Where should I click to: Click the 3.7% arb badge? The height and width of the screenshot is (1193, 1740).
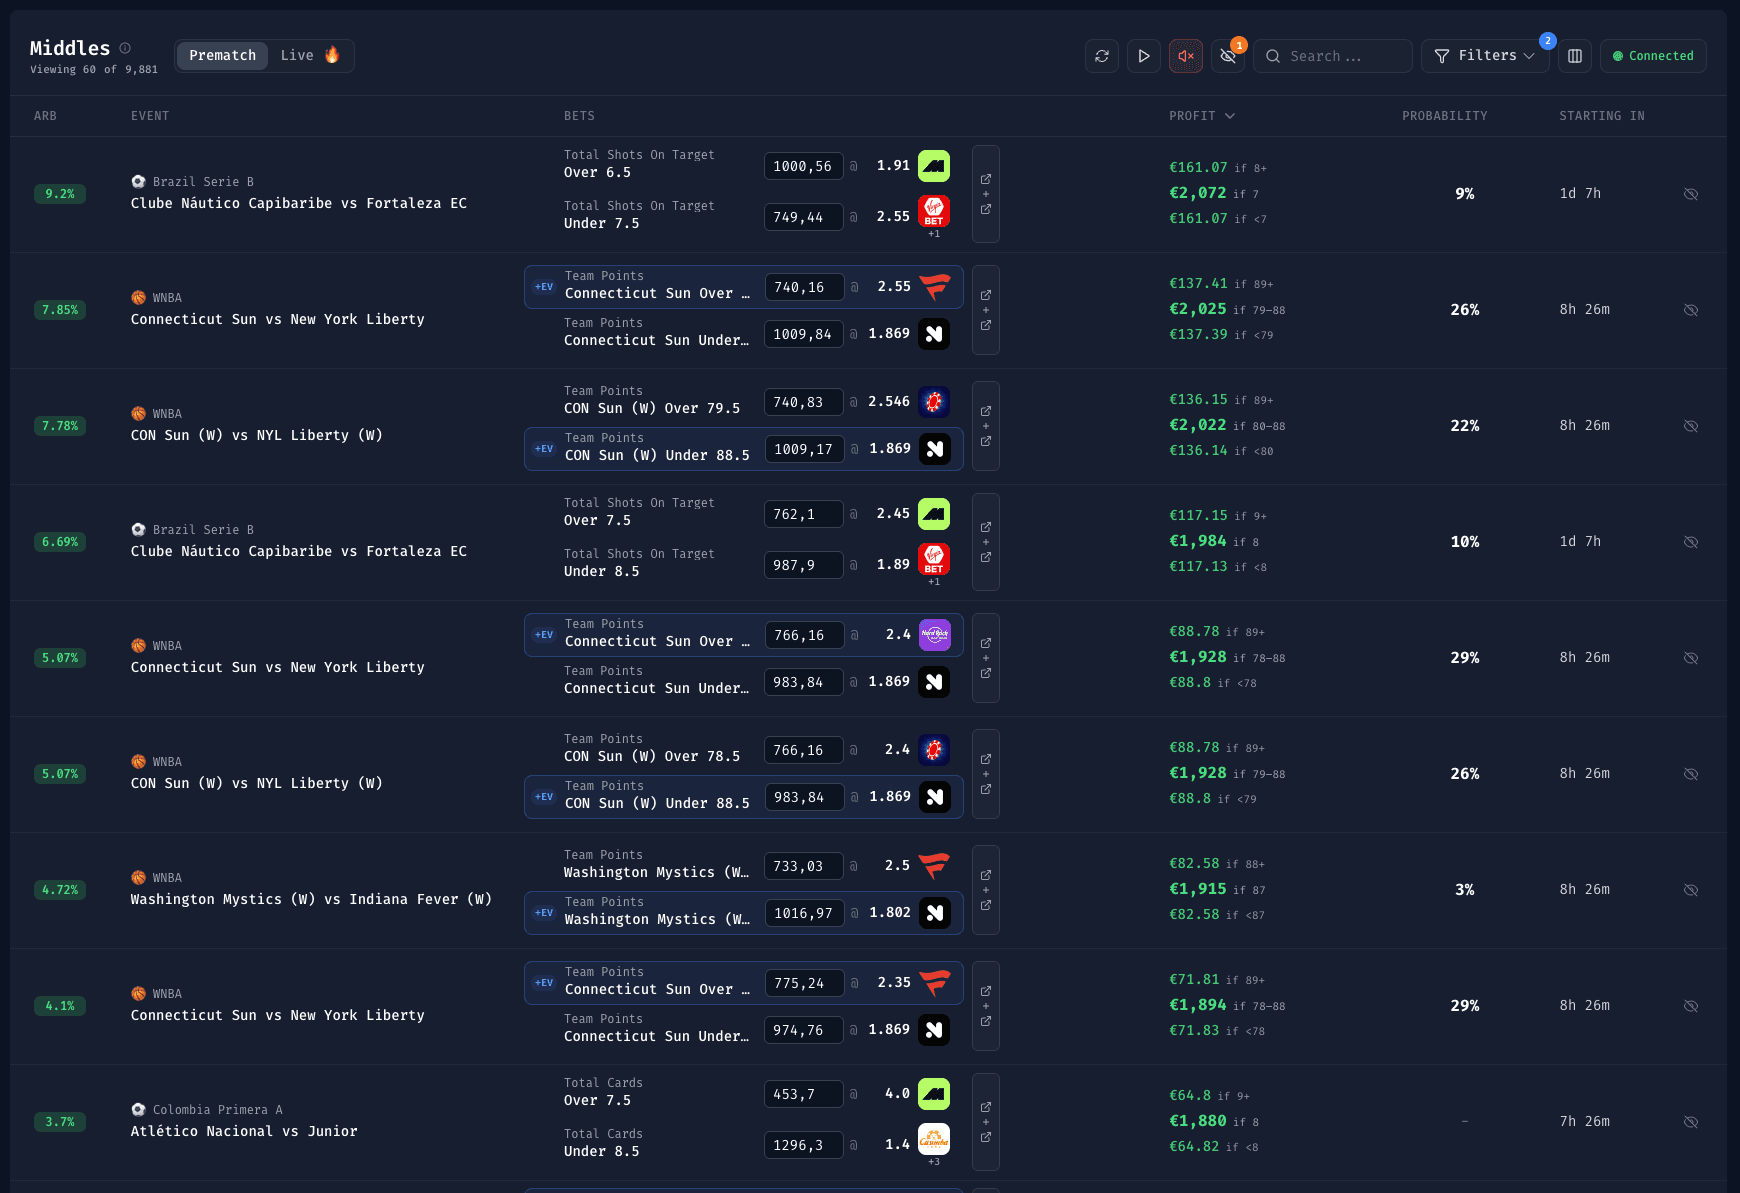60,1122
